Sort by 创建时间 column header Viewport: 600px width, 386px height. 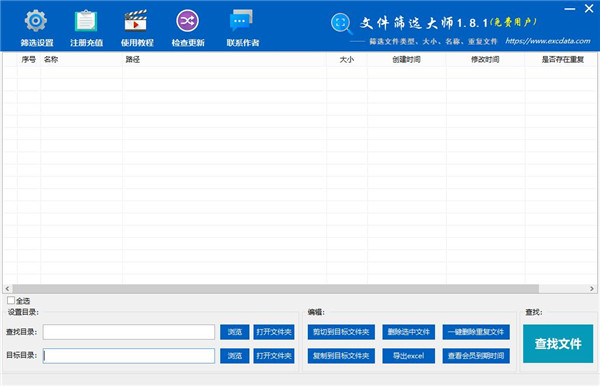[406, 59]
